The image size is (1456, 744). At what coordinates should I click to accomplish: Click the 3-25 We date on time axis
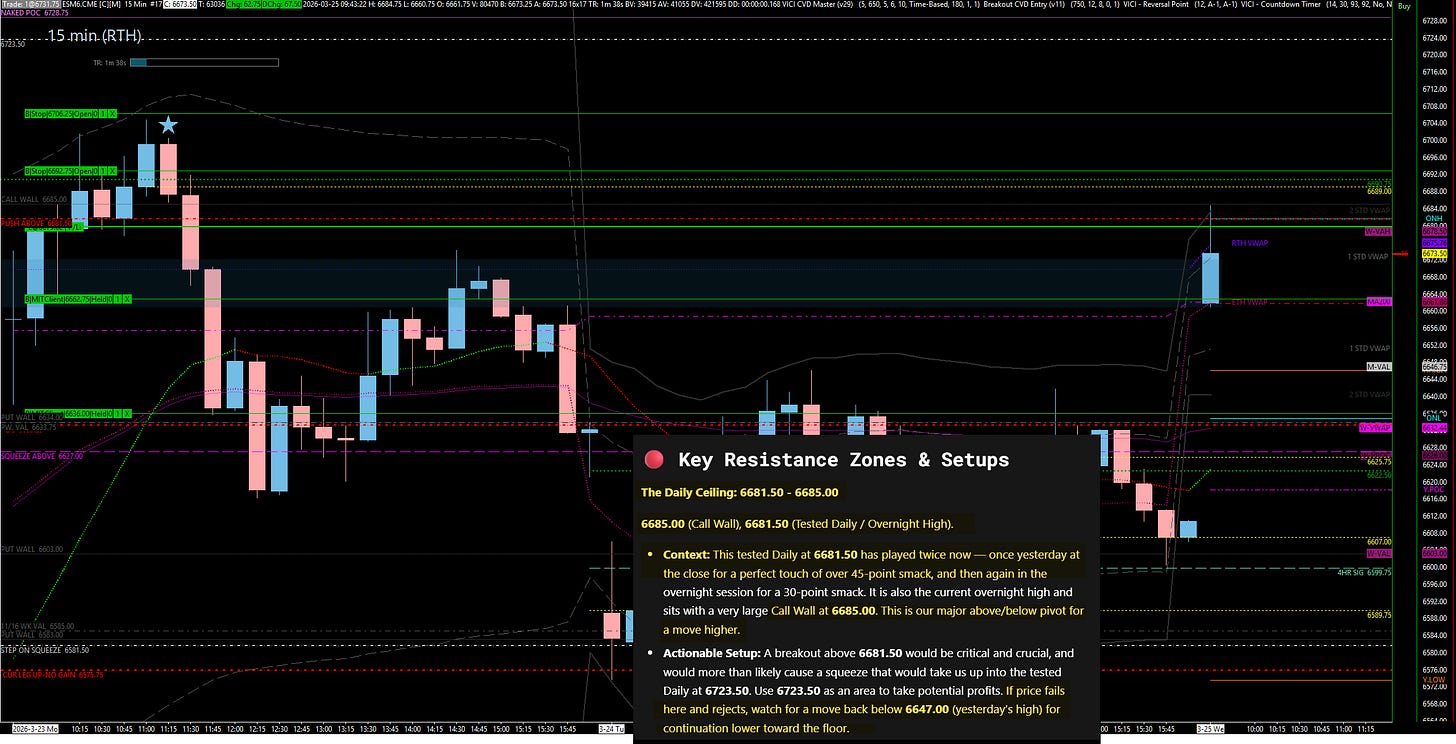(x=1211, y=730)
